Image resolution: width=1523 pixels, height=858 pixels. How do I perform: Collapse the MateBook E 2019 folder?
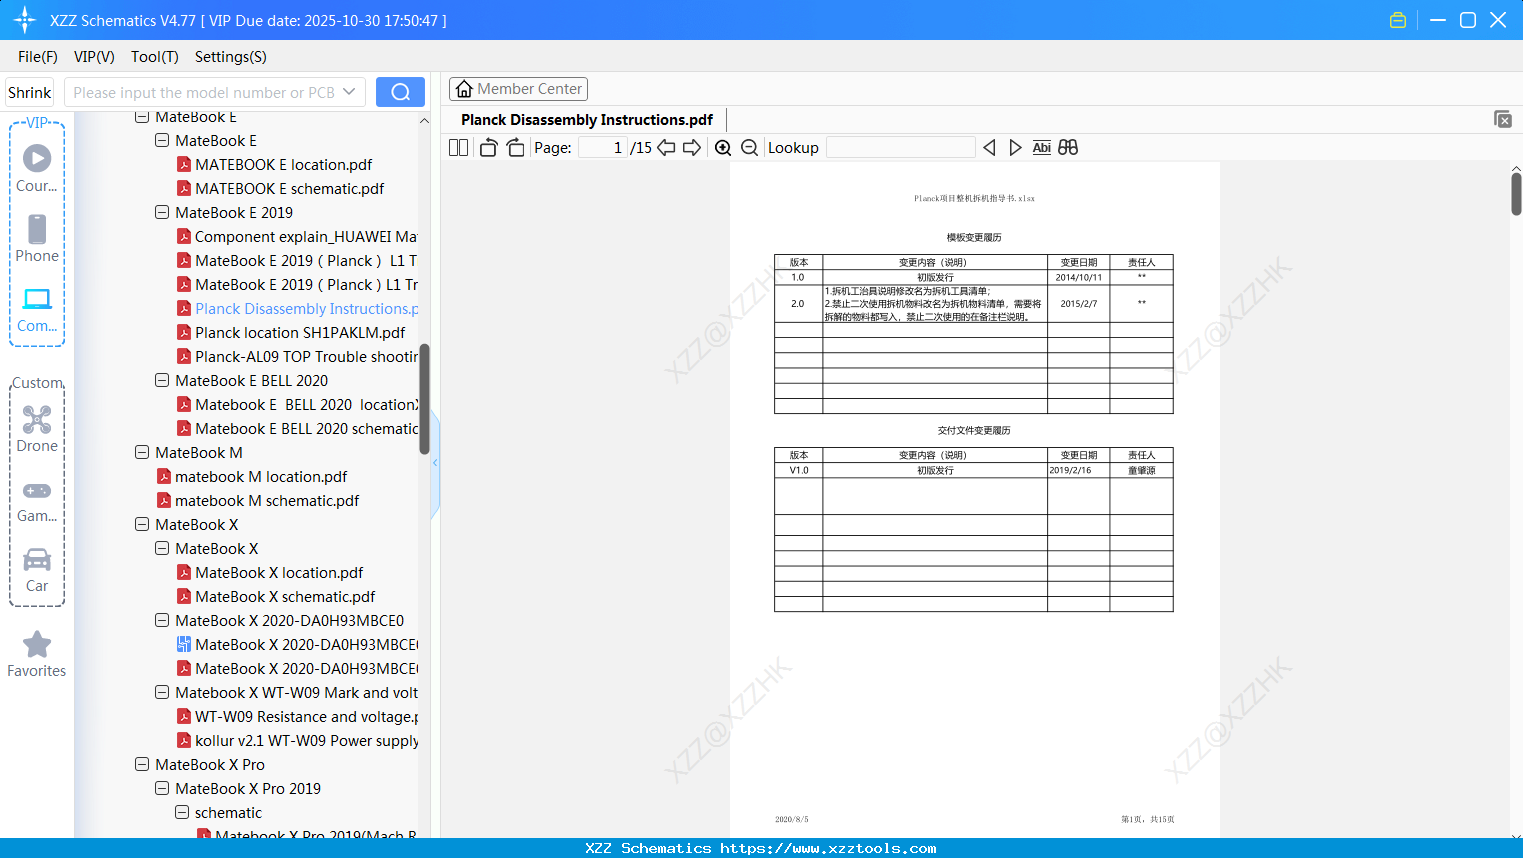click(x=162, y=213)
